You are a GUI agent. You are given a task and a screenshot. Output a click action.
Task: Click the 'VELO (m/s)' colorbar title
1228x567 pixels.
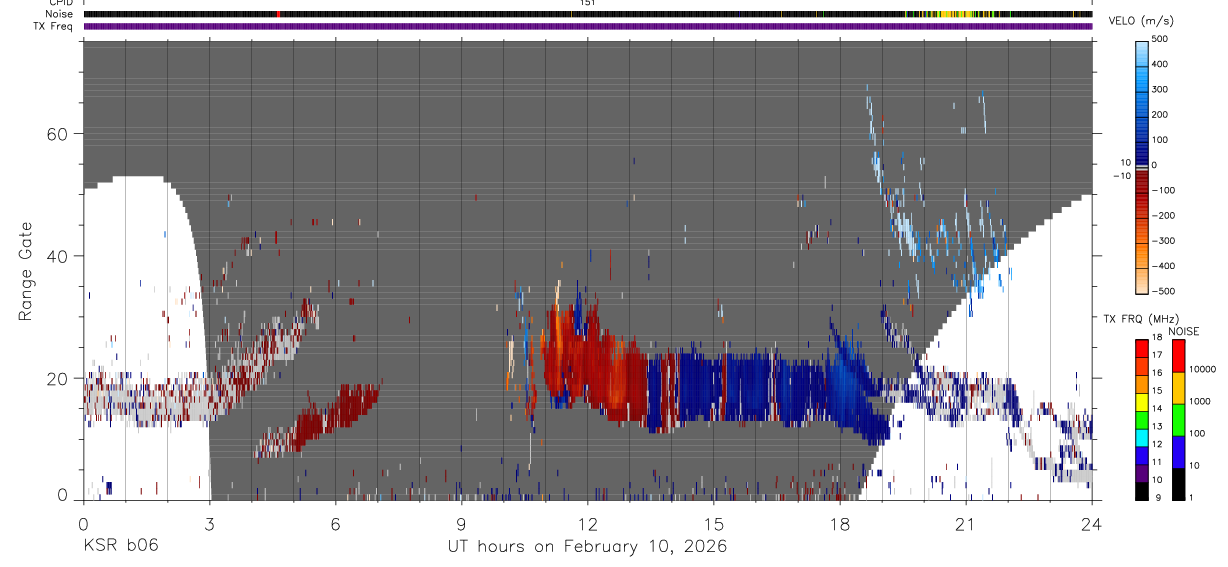pyautogui.click(x=1143, y=21)
